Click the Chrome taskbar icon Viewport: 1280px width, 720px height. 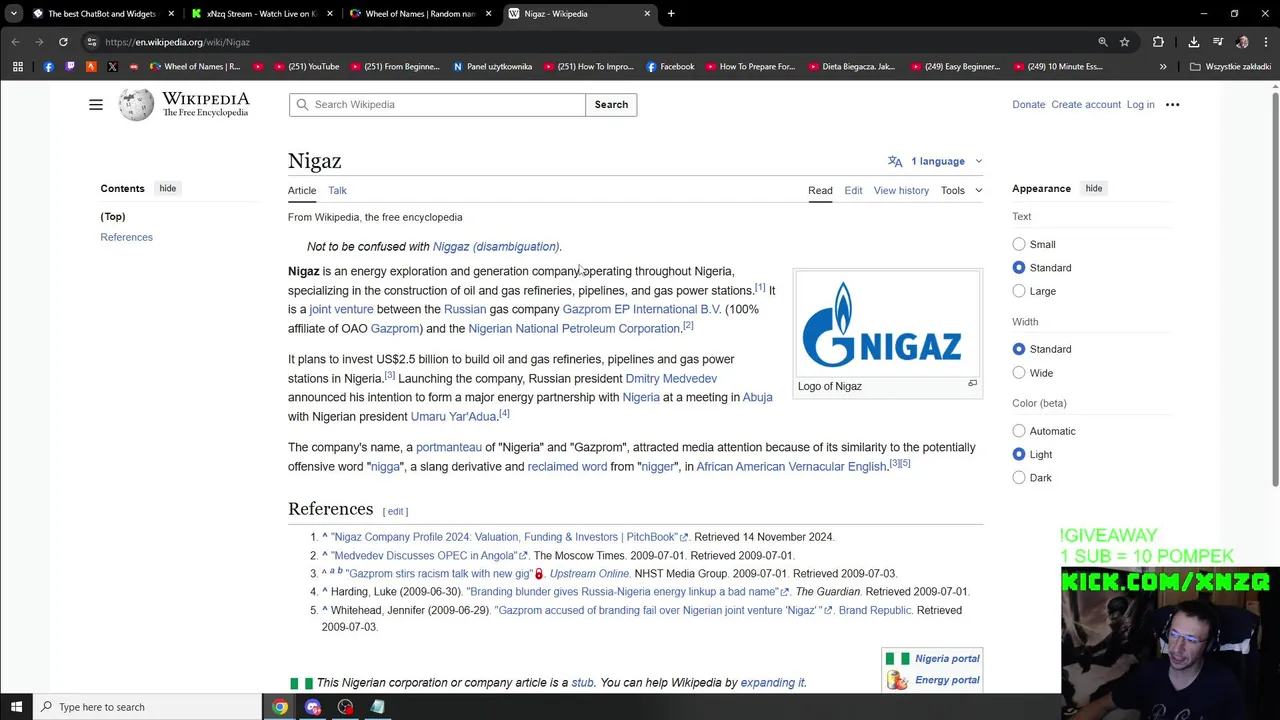click(x=280, y=707)
